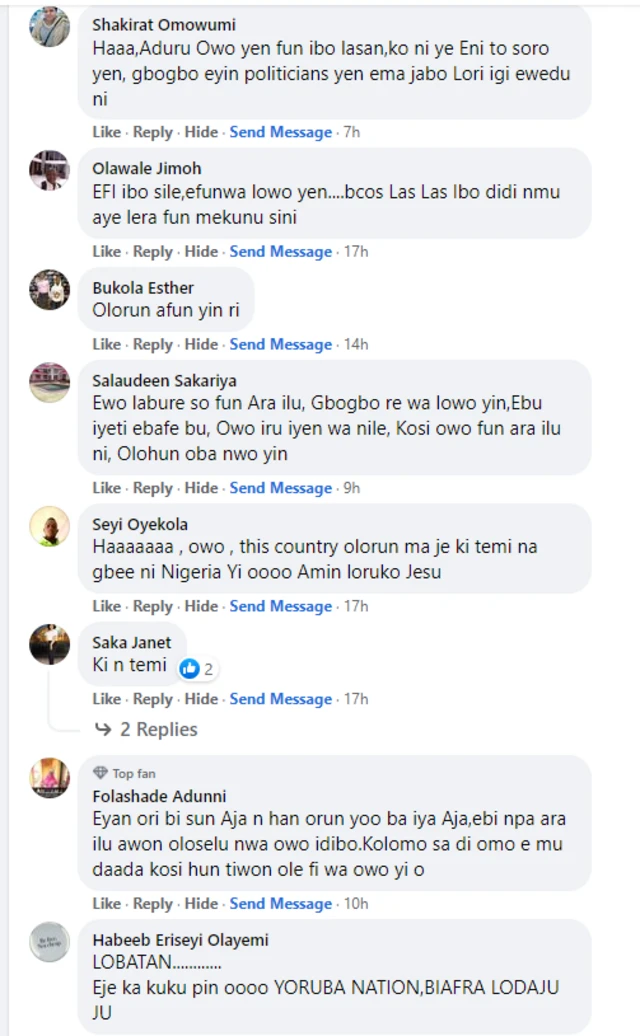
Task: Reply to Olawale Jimoh's comment
Action: 153,251
